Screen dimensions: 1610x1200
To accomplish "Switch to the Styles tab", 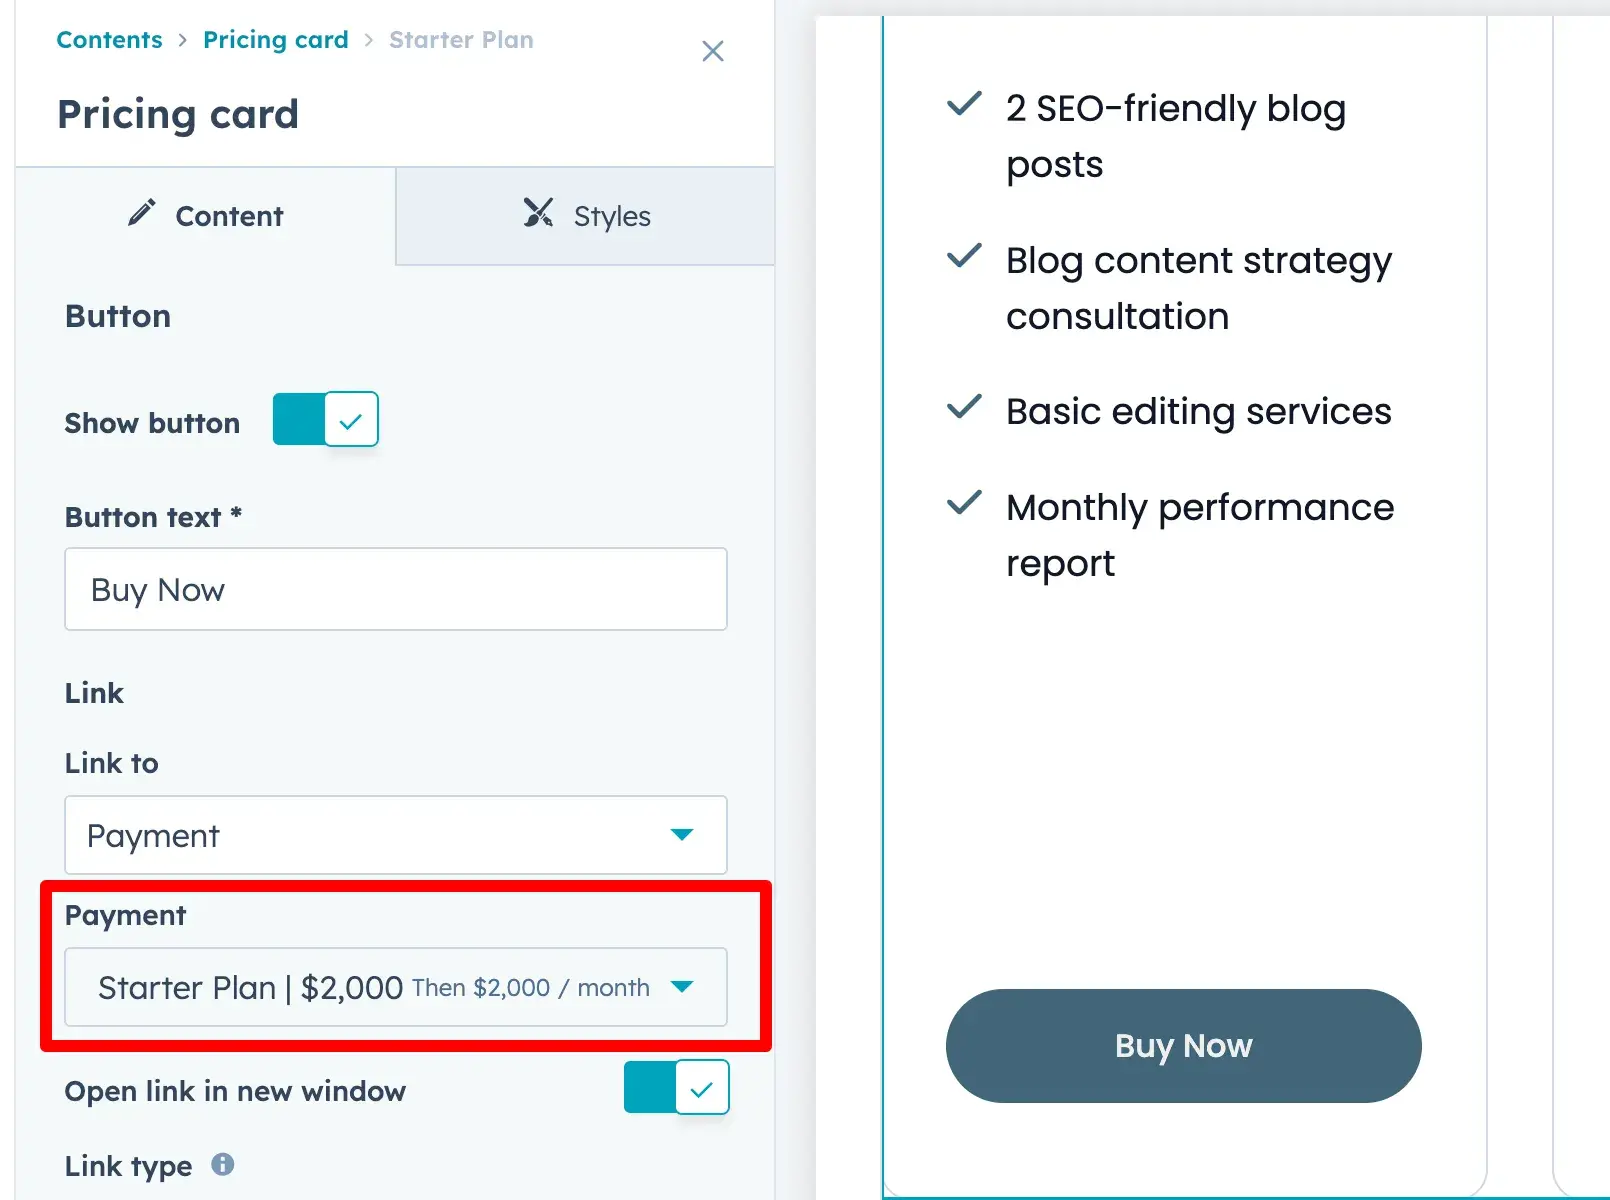I will point(586,216).
